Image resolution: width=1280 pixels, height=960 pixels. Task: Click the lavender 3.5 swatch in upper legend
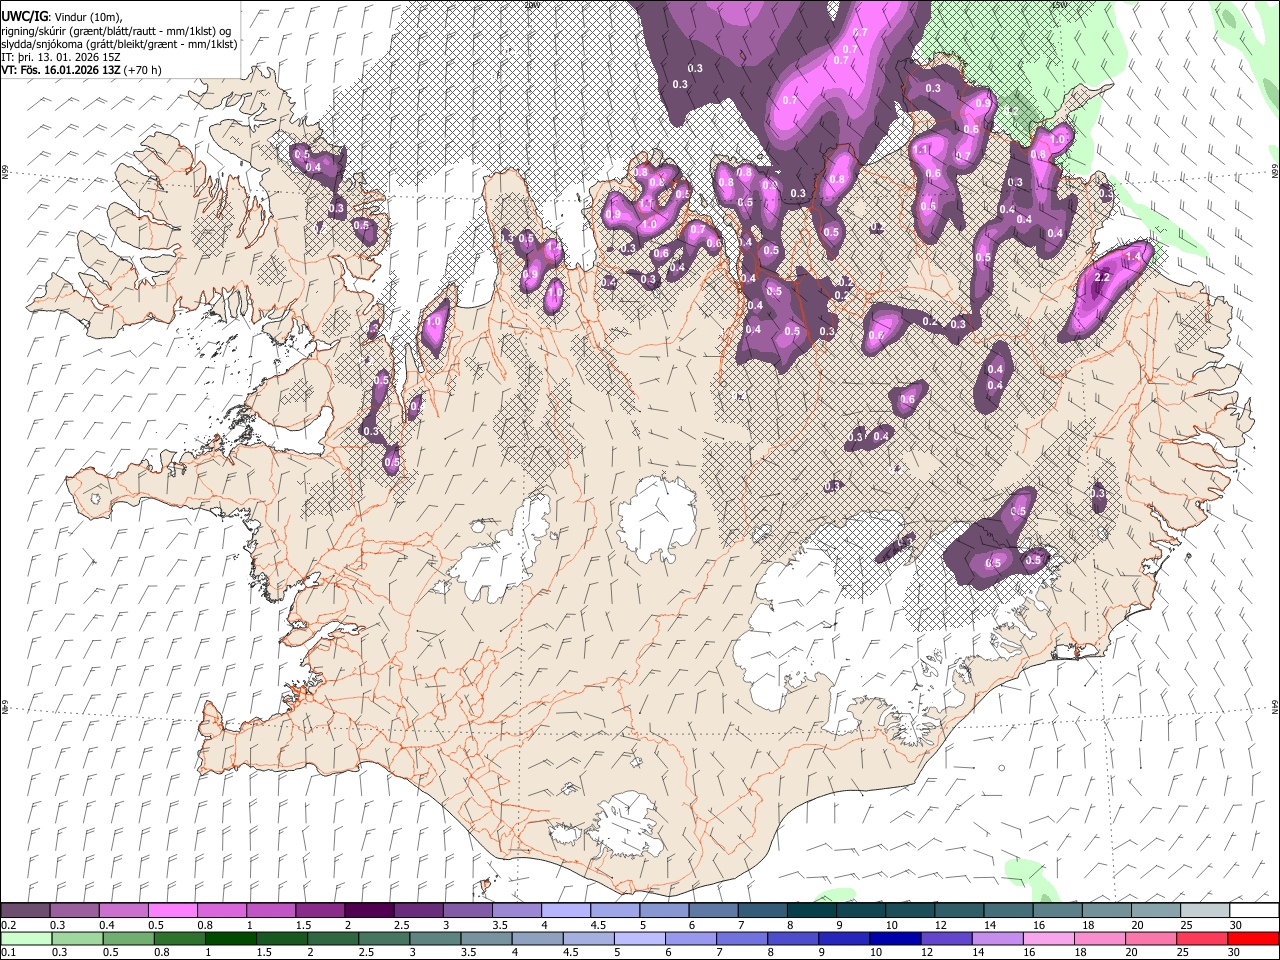click(517, 911)
